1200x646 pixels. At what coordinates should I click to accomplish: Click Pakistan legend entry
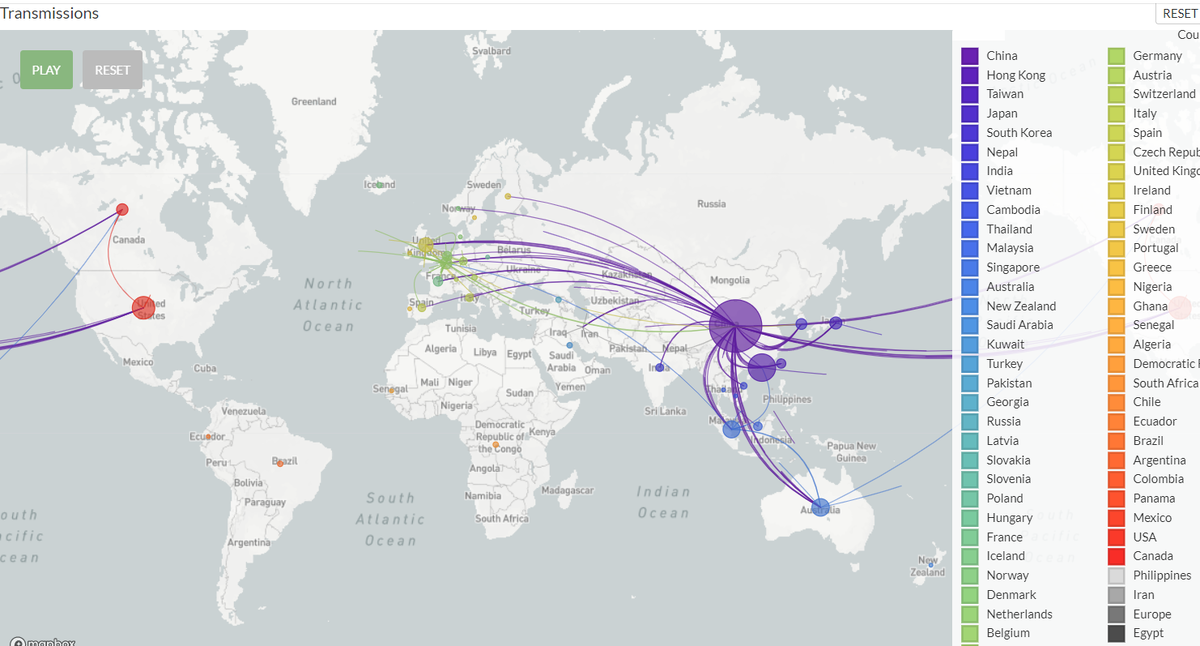1009,383
